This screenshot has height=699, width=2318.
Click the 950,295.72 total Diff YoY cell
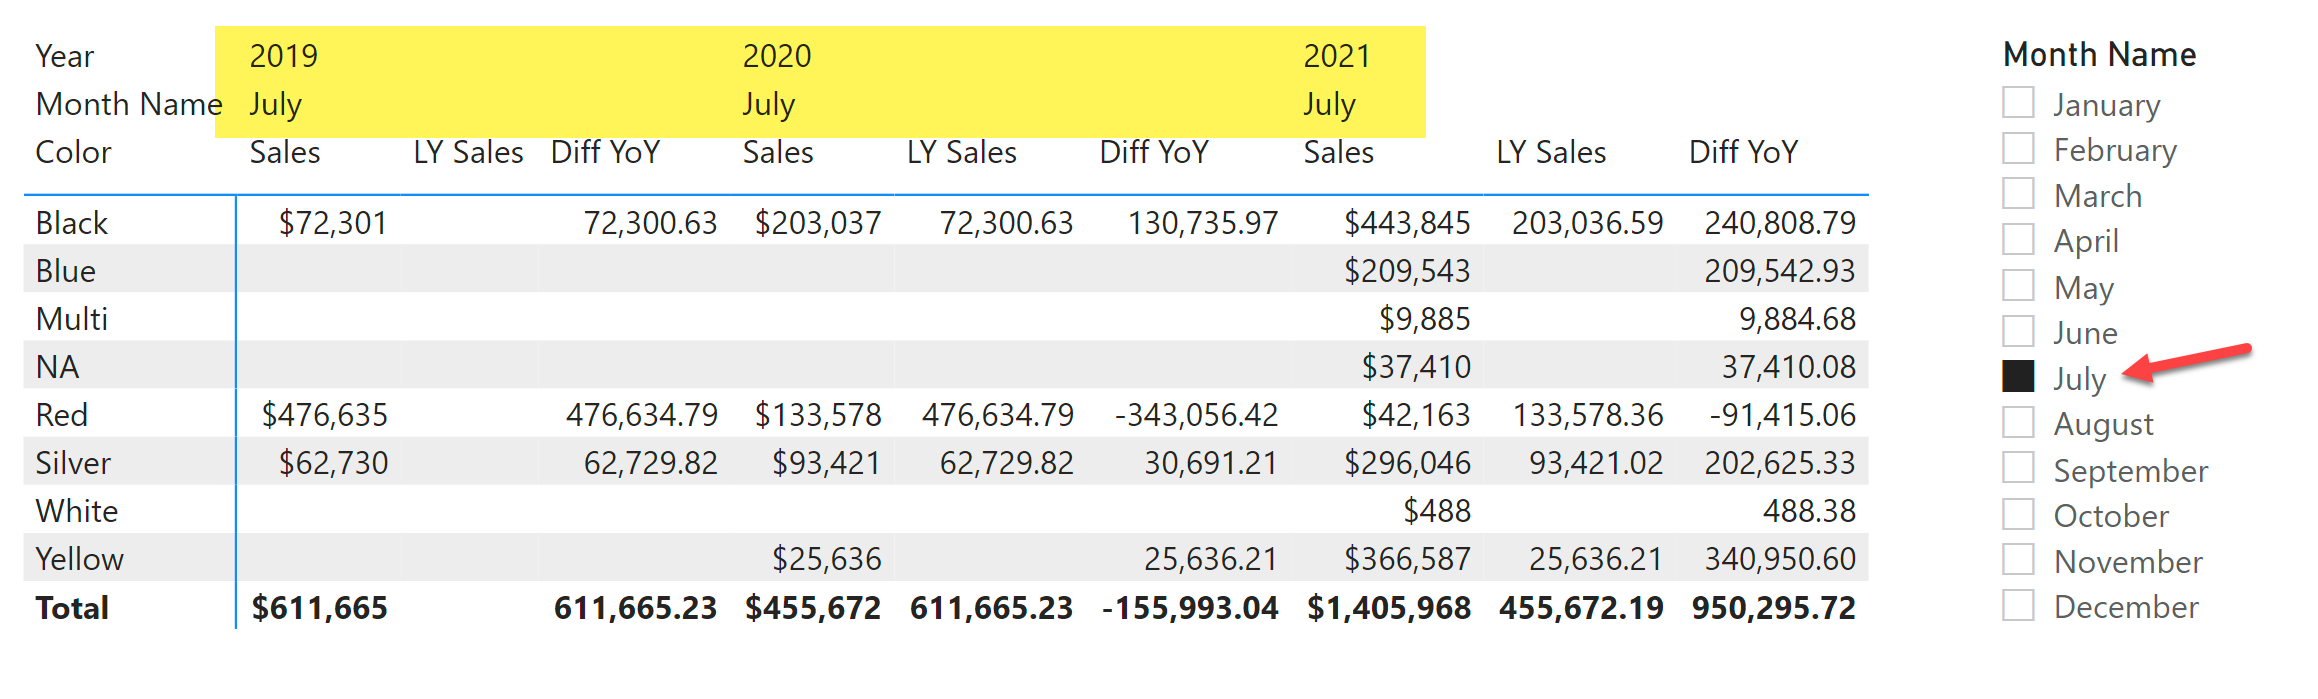pos(1774,608)
